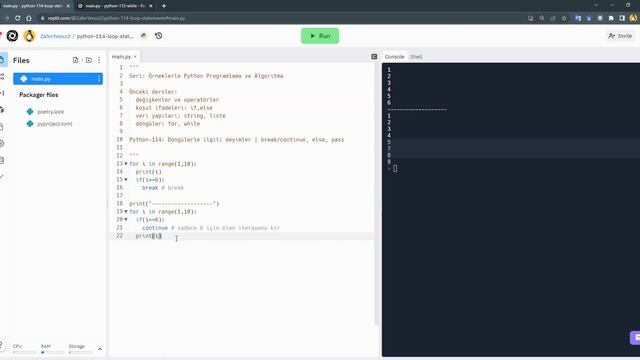Close the python-113-while browser tab

pos(151,6)
